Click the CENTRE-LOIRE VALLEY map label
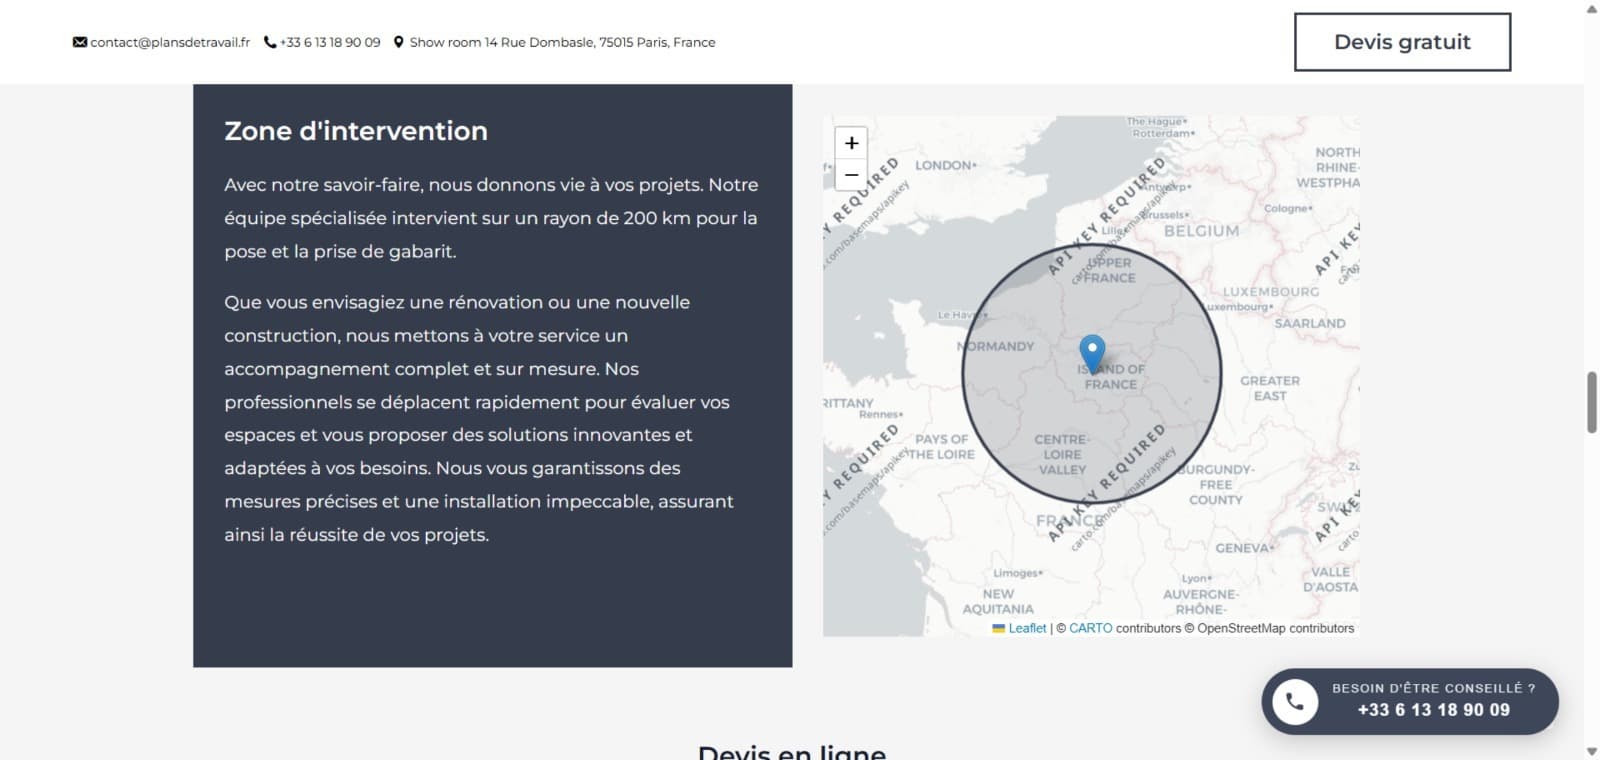Viewport: 1600px width, 760px height. (1061, 454)
